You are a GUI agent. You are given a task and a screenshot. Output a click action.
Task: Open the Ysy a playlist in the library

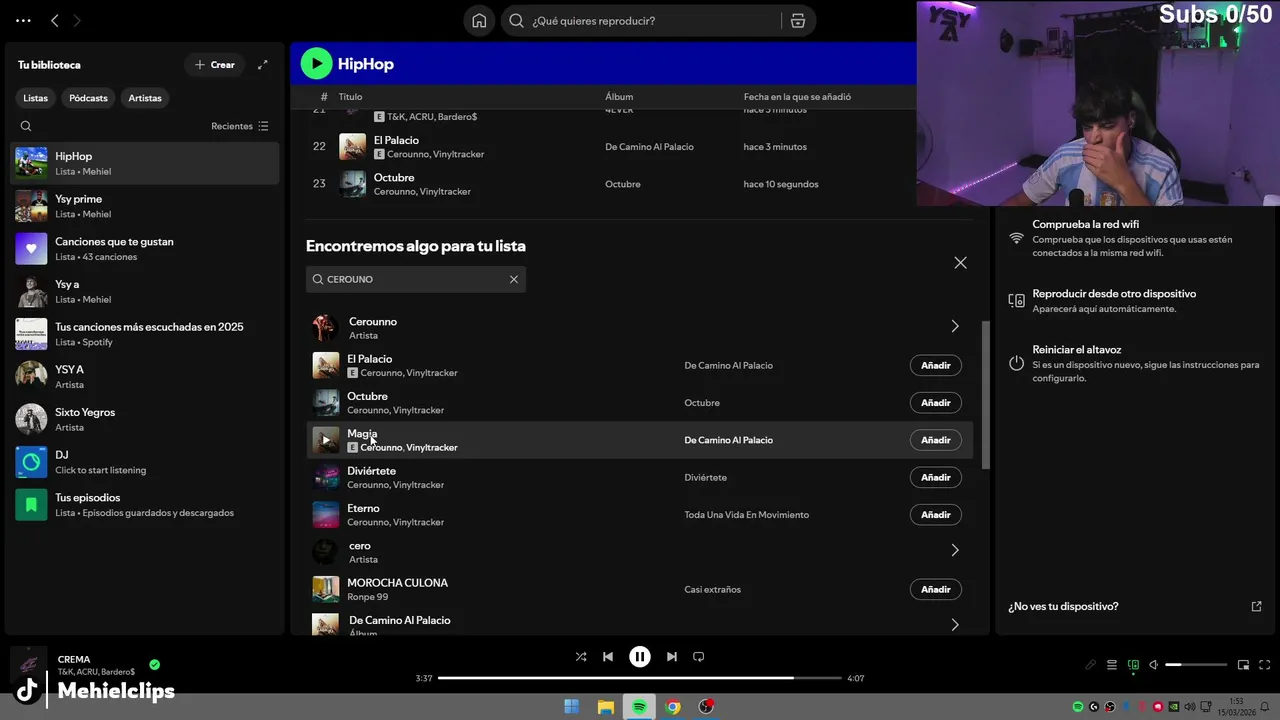[x=145, y=291]
